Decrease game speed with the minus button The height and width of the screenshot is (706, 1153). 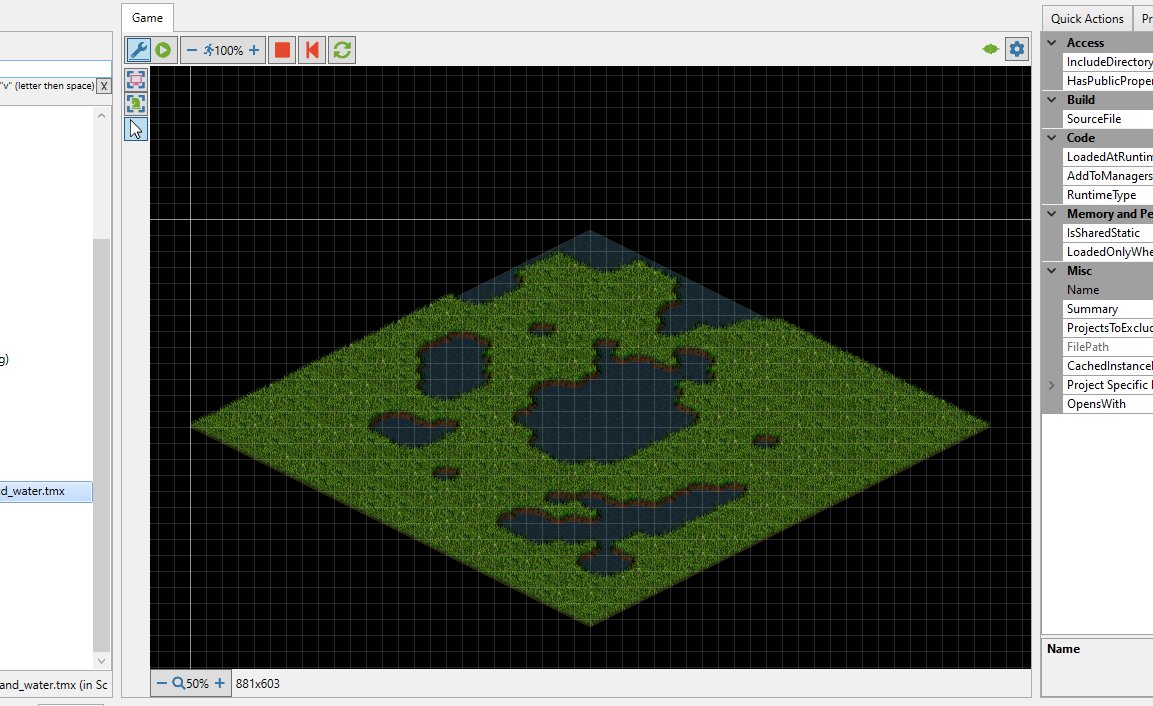click(x=192, y=50)
